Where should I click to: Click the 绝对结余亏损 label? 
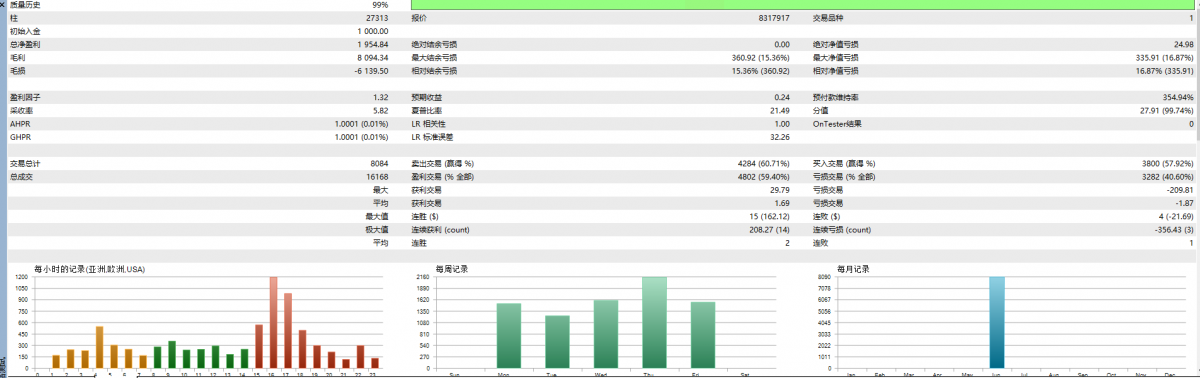435,45
